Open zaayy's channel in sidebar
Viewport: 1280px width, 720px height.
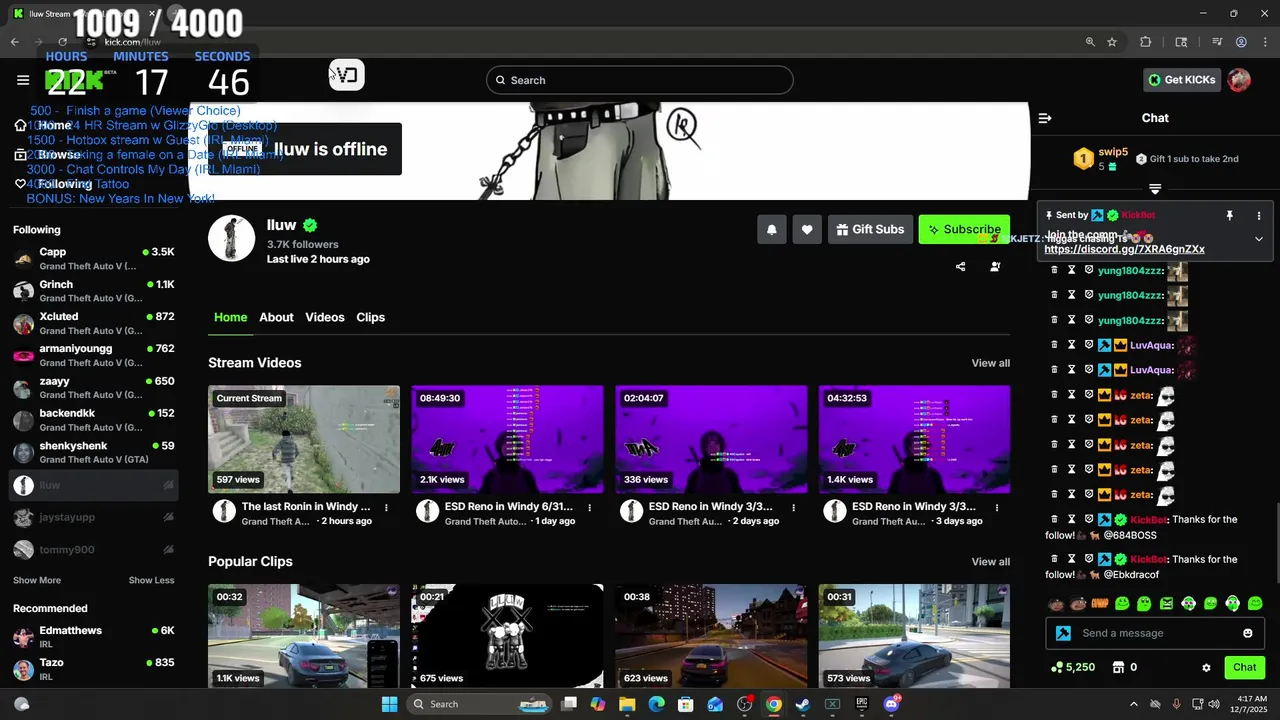click(x=94, y=388)
